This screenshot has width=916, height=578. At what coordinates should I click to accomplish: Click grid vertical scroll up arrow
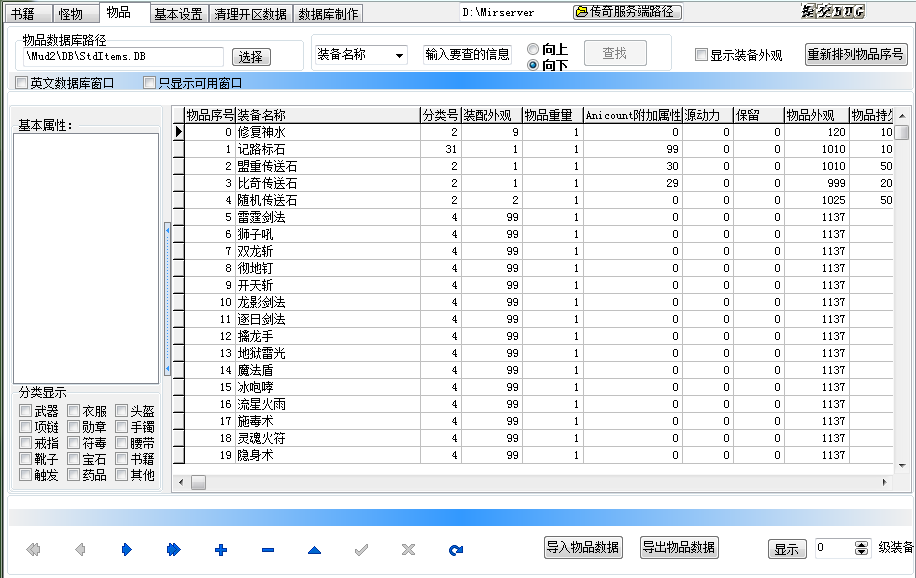coord(903,116)
